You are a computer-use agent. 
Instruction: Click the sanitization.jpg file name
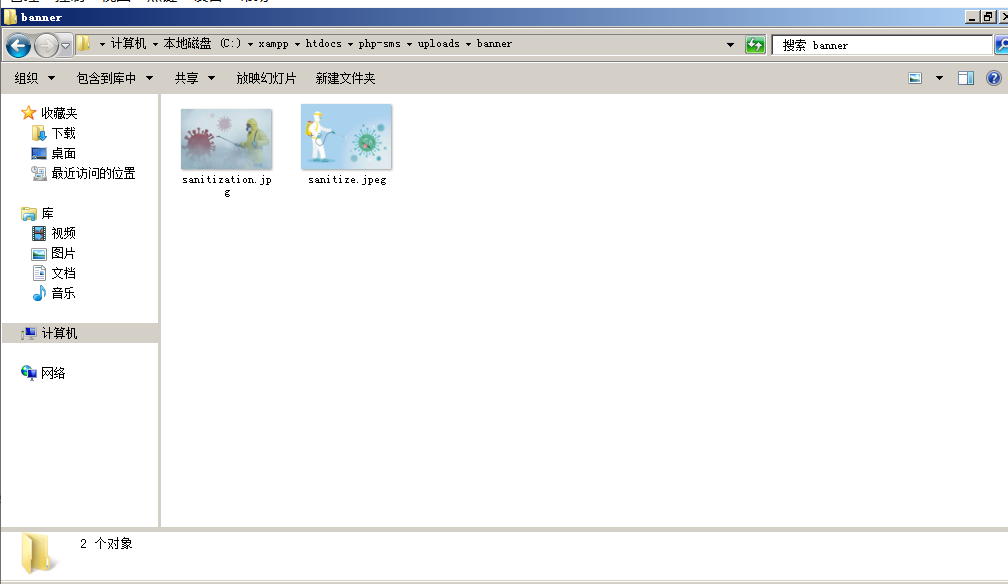coord(227,185)
